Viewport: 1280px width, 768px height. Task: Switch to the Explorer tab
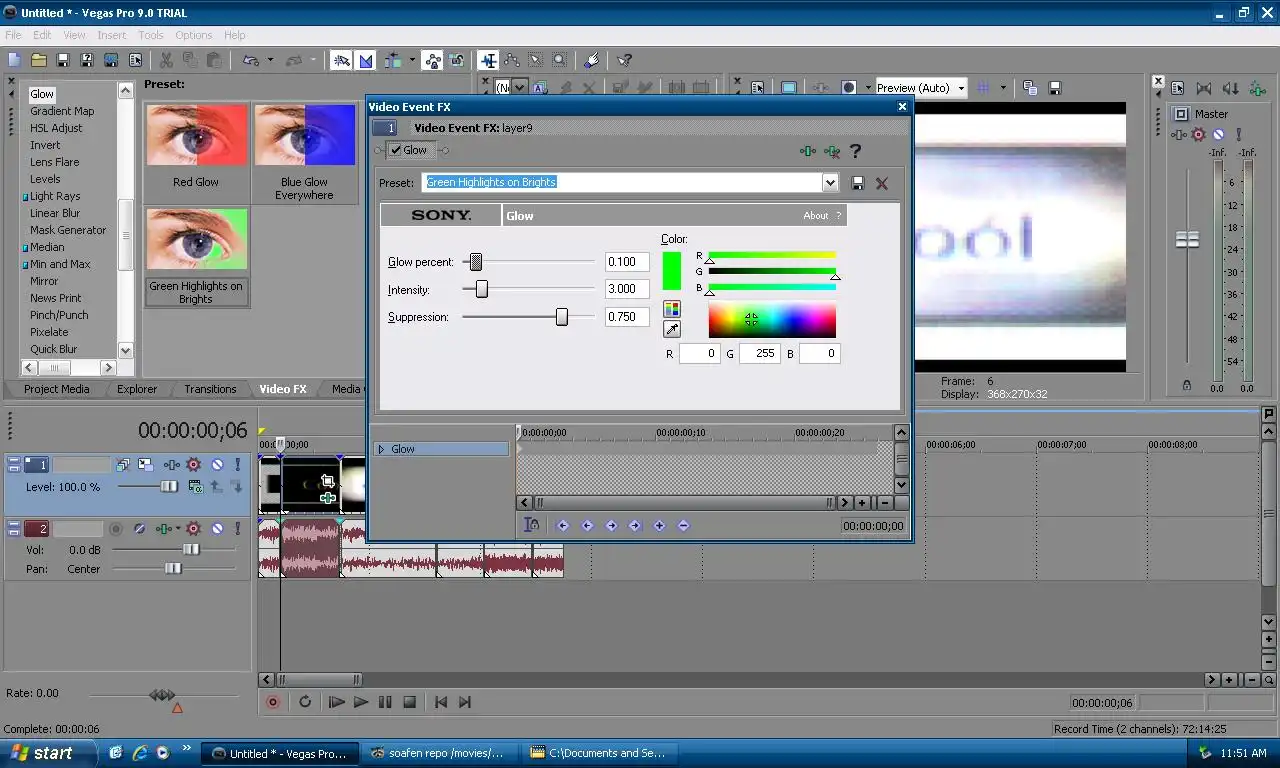pyautogui.click(x=137, y=389)
